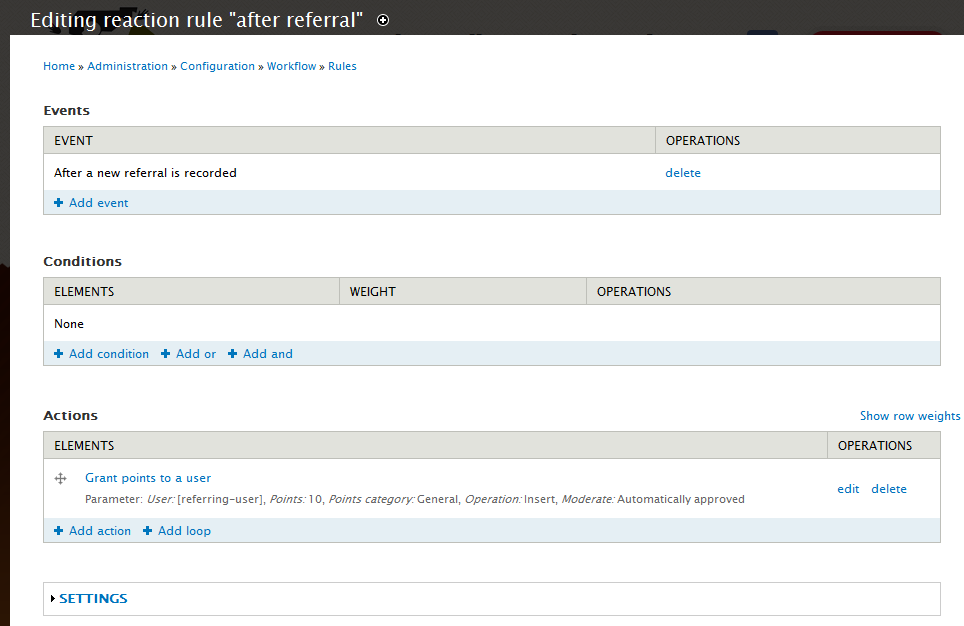Open Administration from the breadcrumb
The image size is (964, 626).
click(x=127, y=65)
